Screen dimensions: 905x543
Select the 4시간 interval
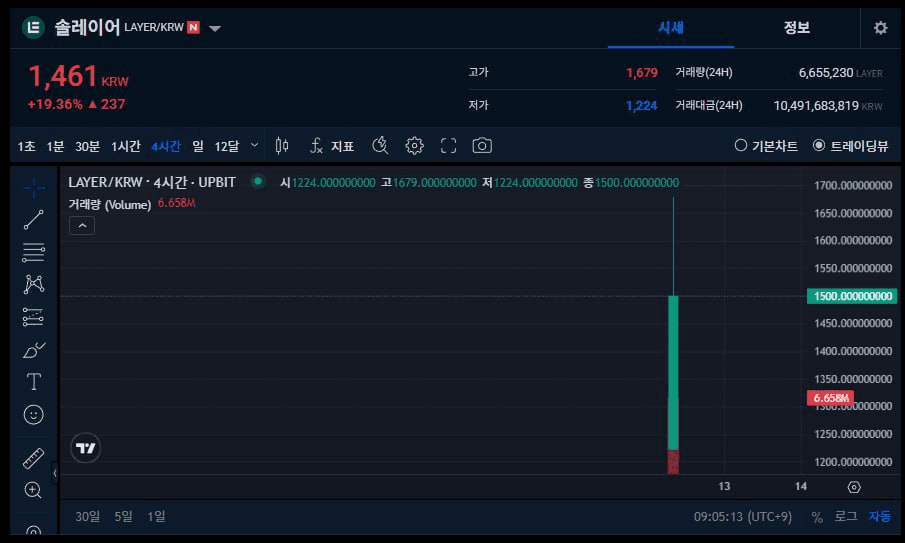[166, 147]
